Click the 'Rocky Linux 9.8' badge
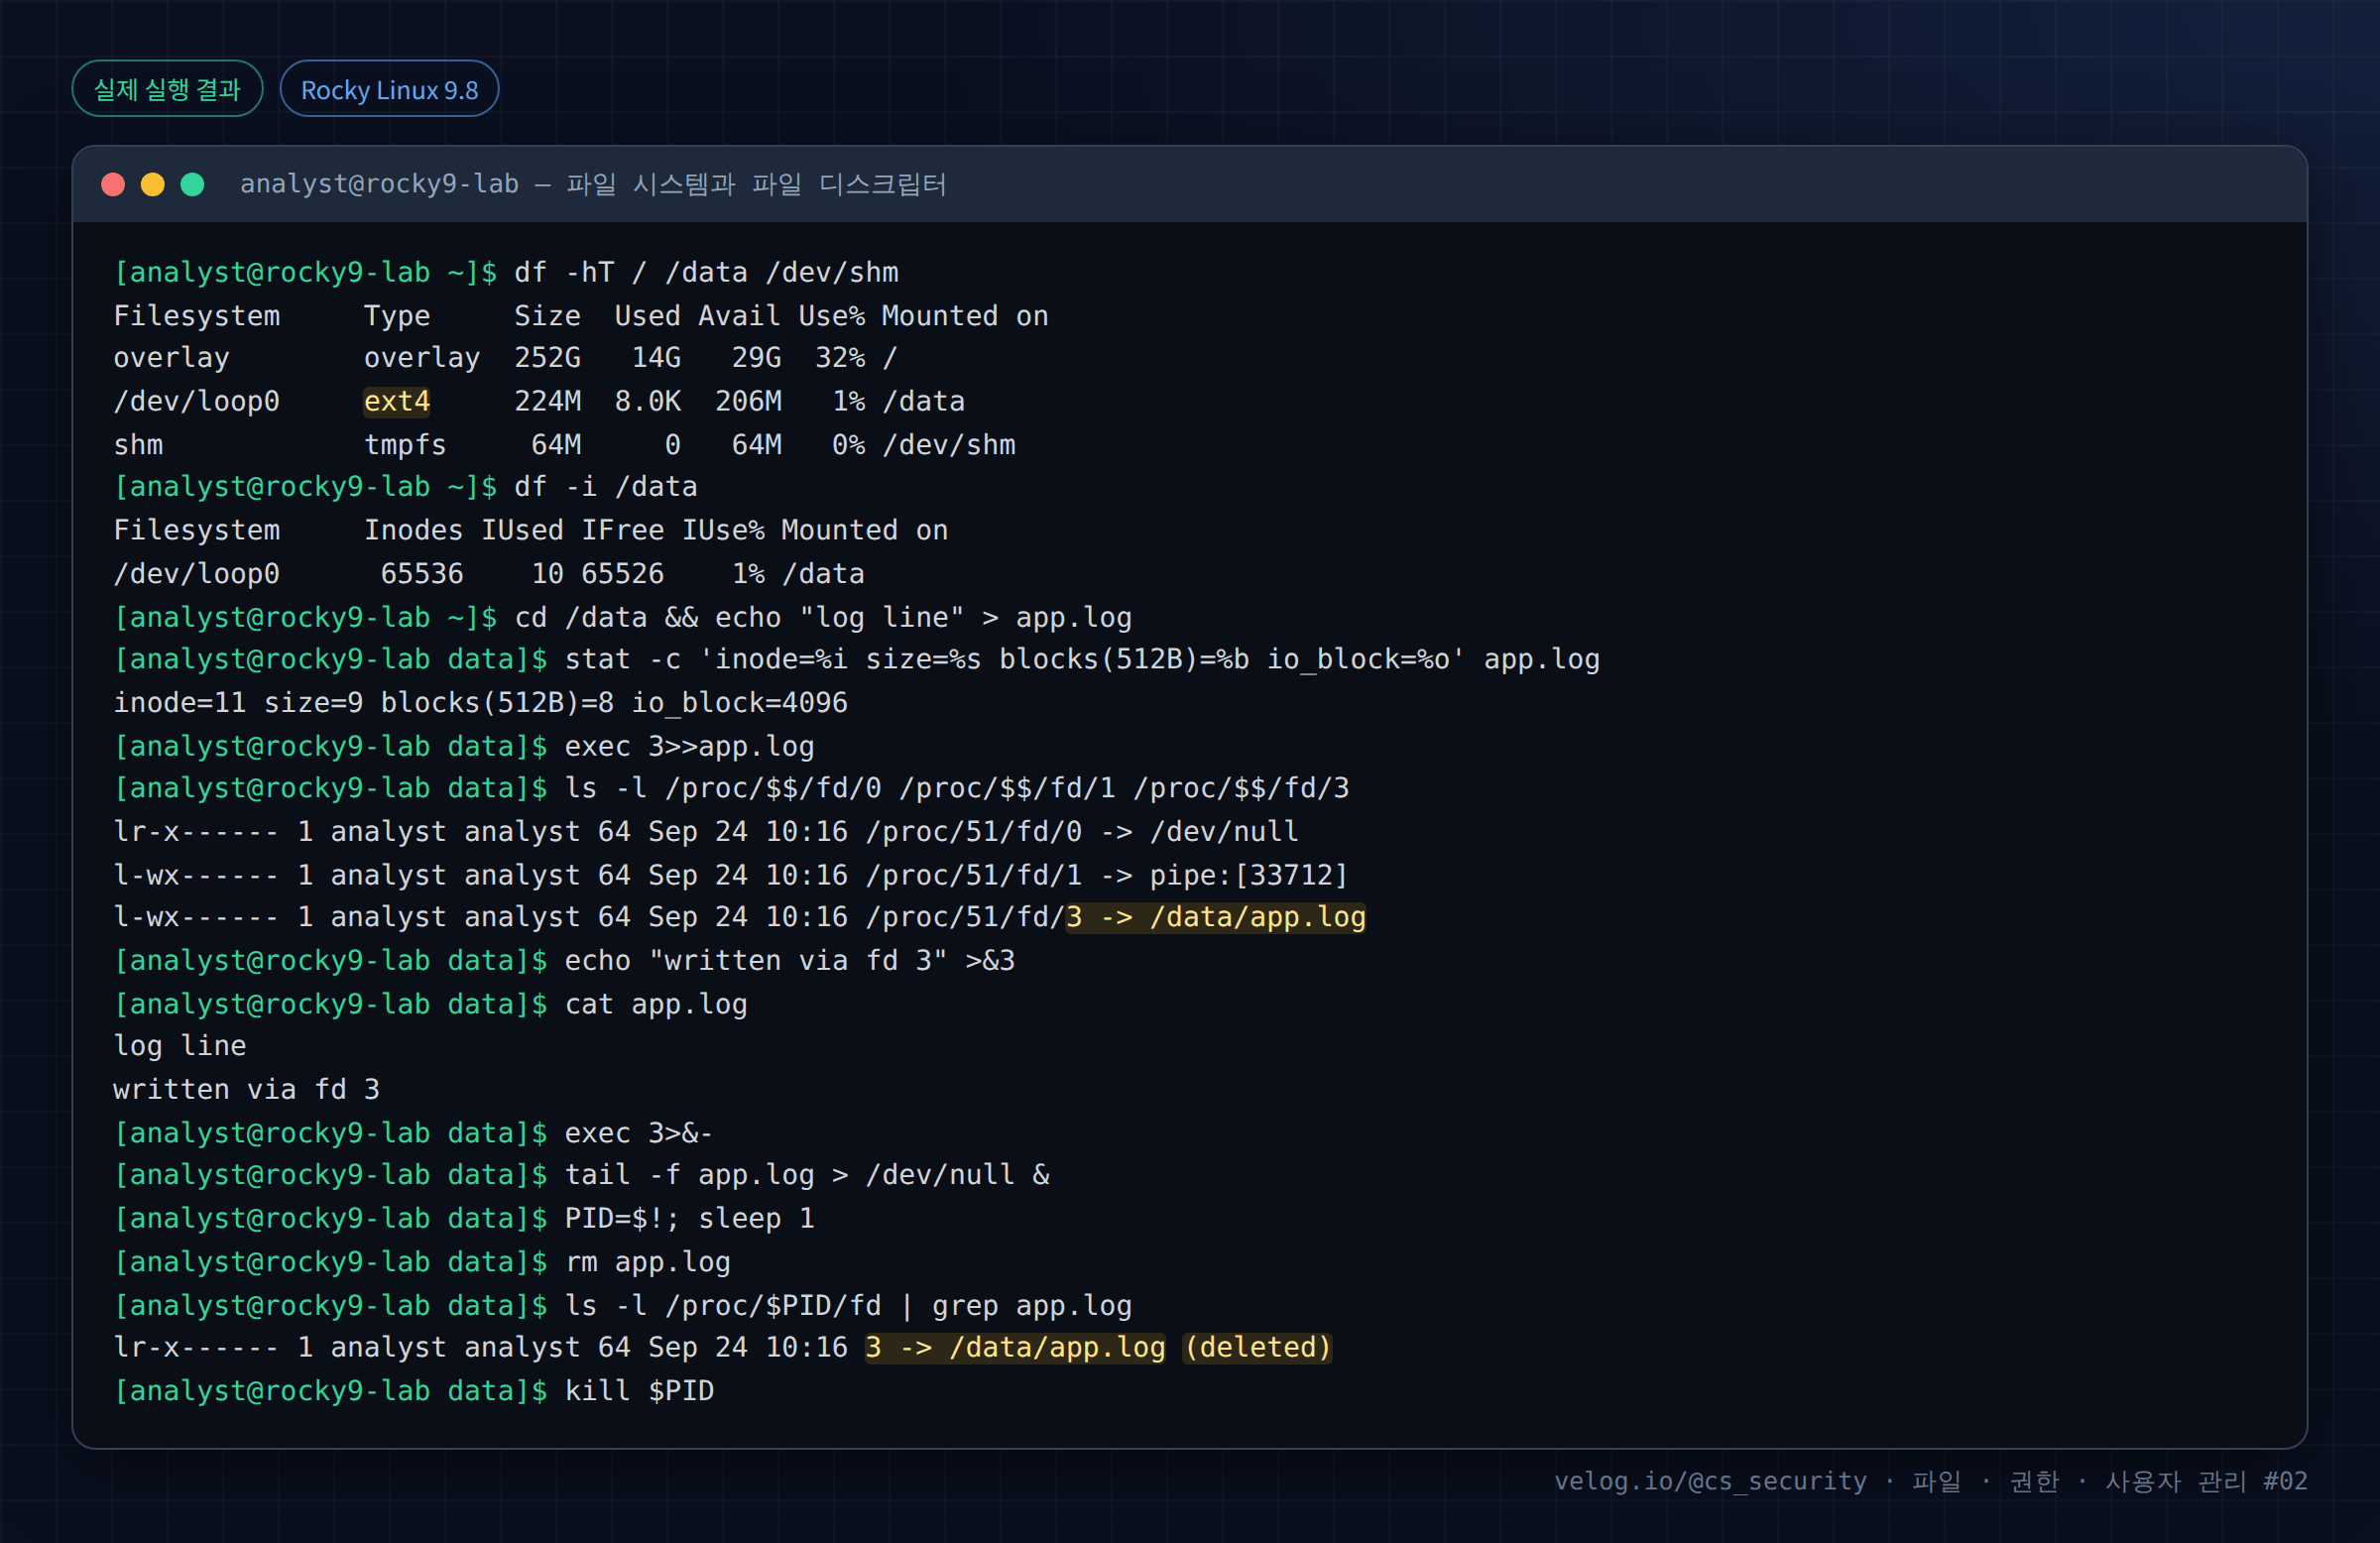The width and height of the screenshot is (2380, 1543). pyautogui.click(x=389, y=89)
